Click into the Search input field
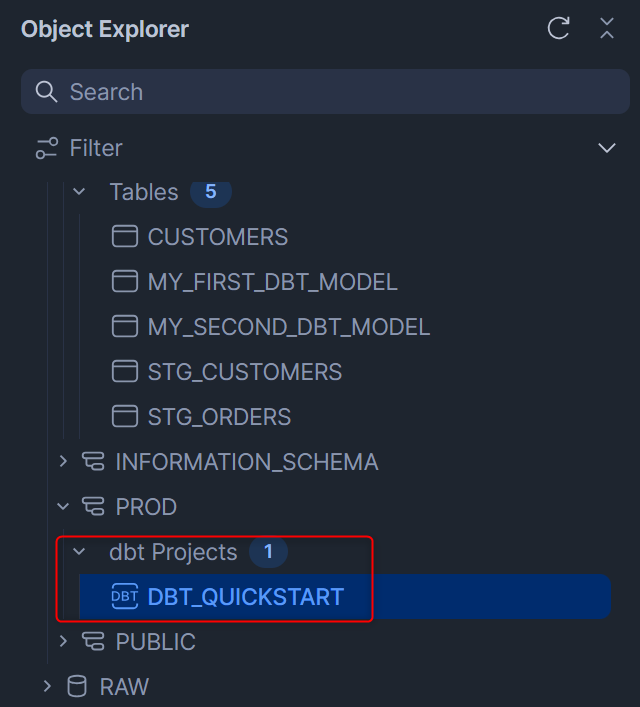This screenshot has height=707, width=640. [x=325, y=92]
